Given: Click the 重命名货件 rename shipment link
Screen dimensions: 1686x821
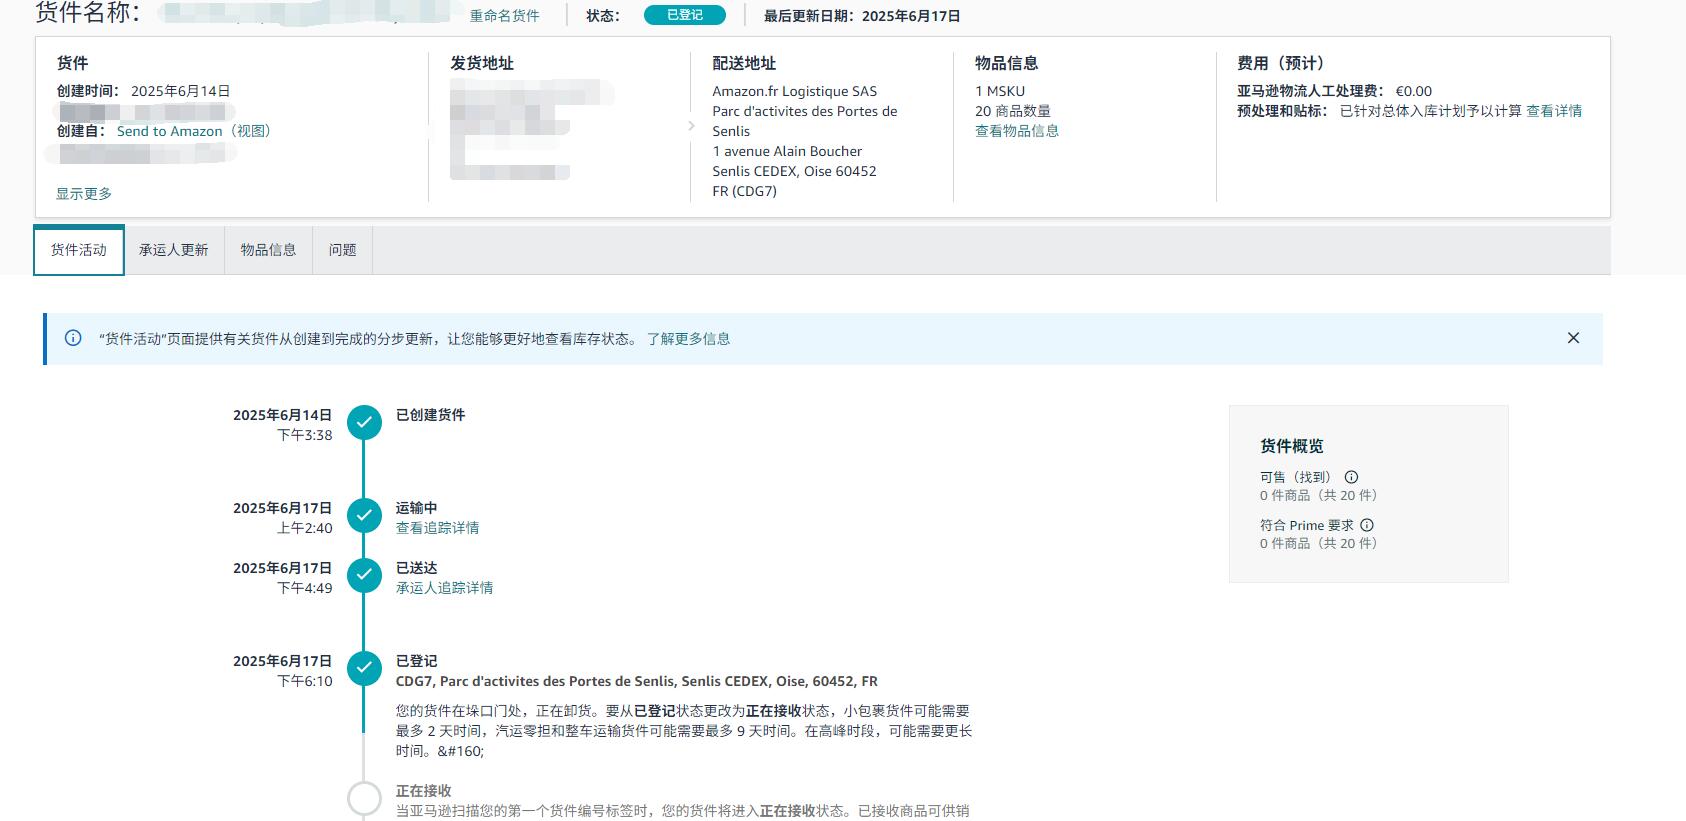Looking at the screenshot, I should point(504,16).
